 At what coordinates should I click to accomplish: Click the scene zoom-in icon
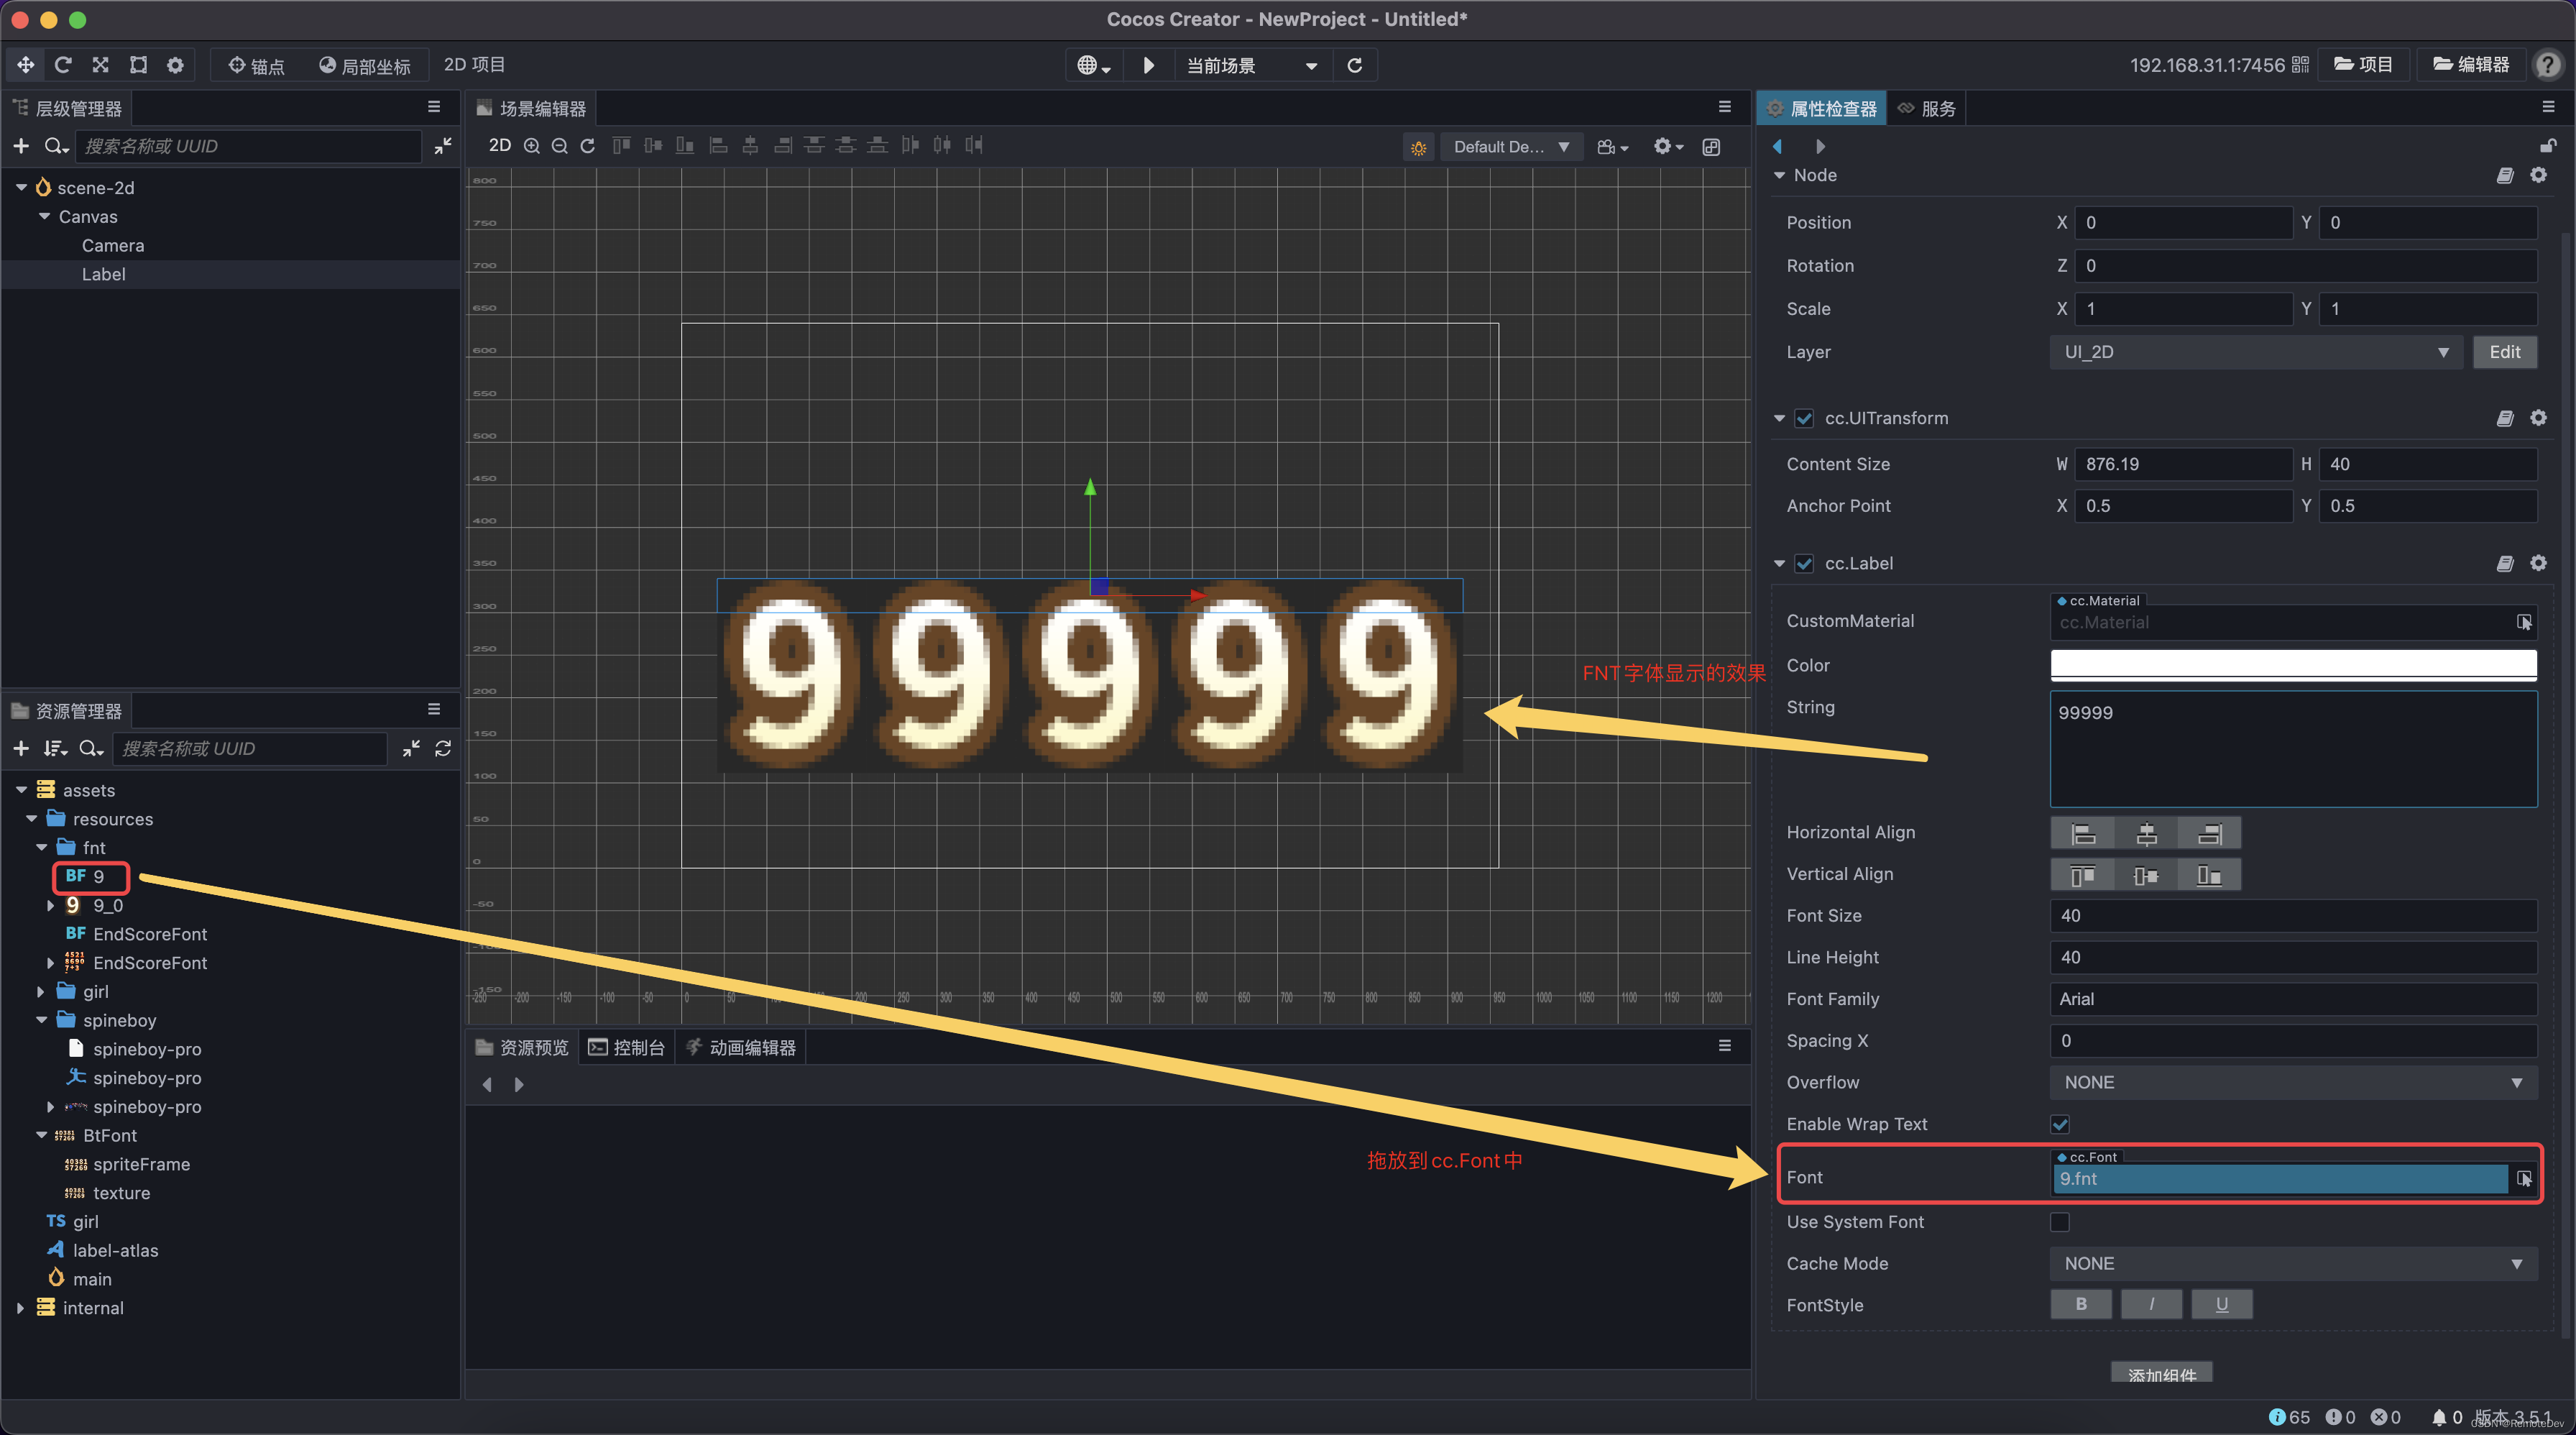coord(532,146)
